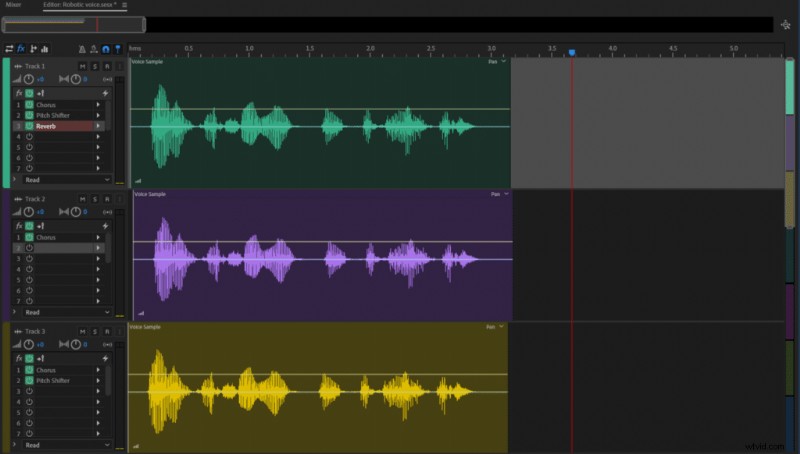800x454 pixels.
Task: Open the Track 3 automation Read dropdown
Action: [67, 445]
